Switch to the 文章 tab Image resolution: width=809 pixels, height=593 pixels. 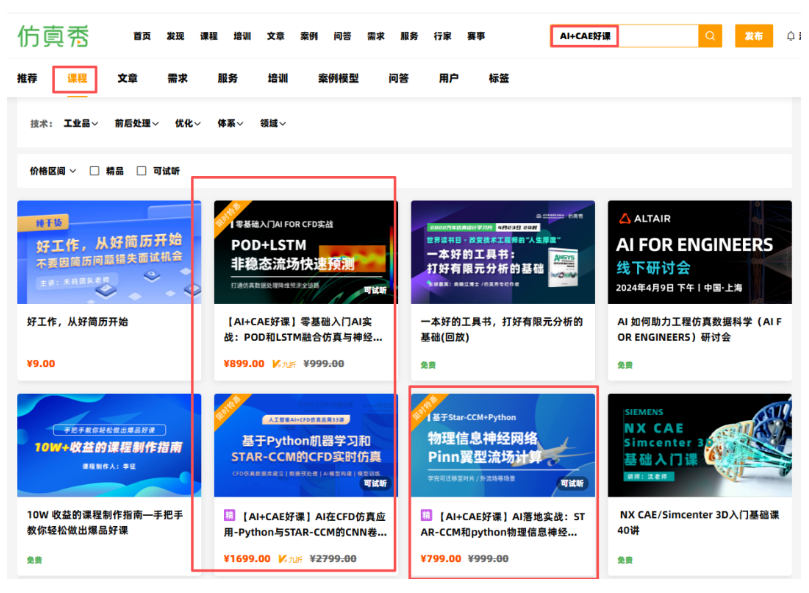click(x=127, y=78)
